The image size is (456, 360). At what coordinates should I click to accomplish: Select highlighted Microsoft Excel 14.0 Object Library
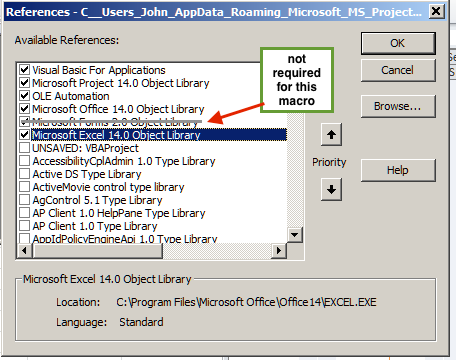coord(159,135)
